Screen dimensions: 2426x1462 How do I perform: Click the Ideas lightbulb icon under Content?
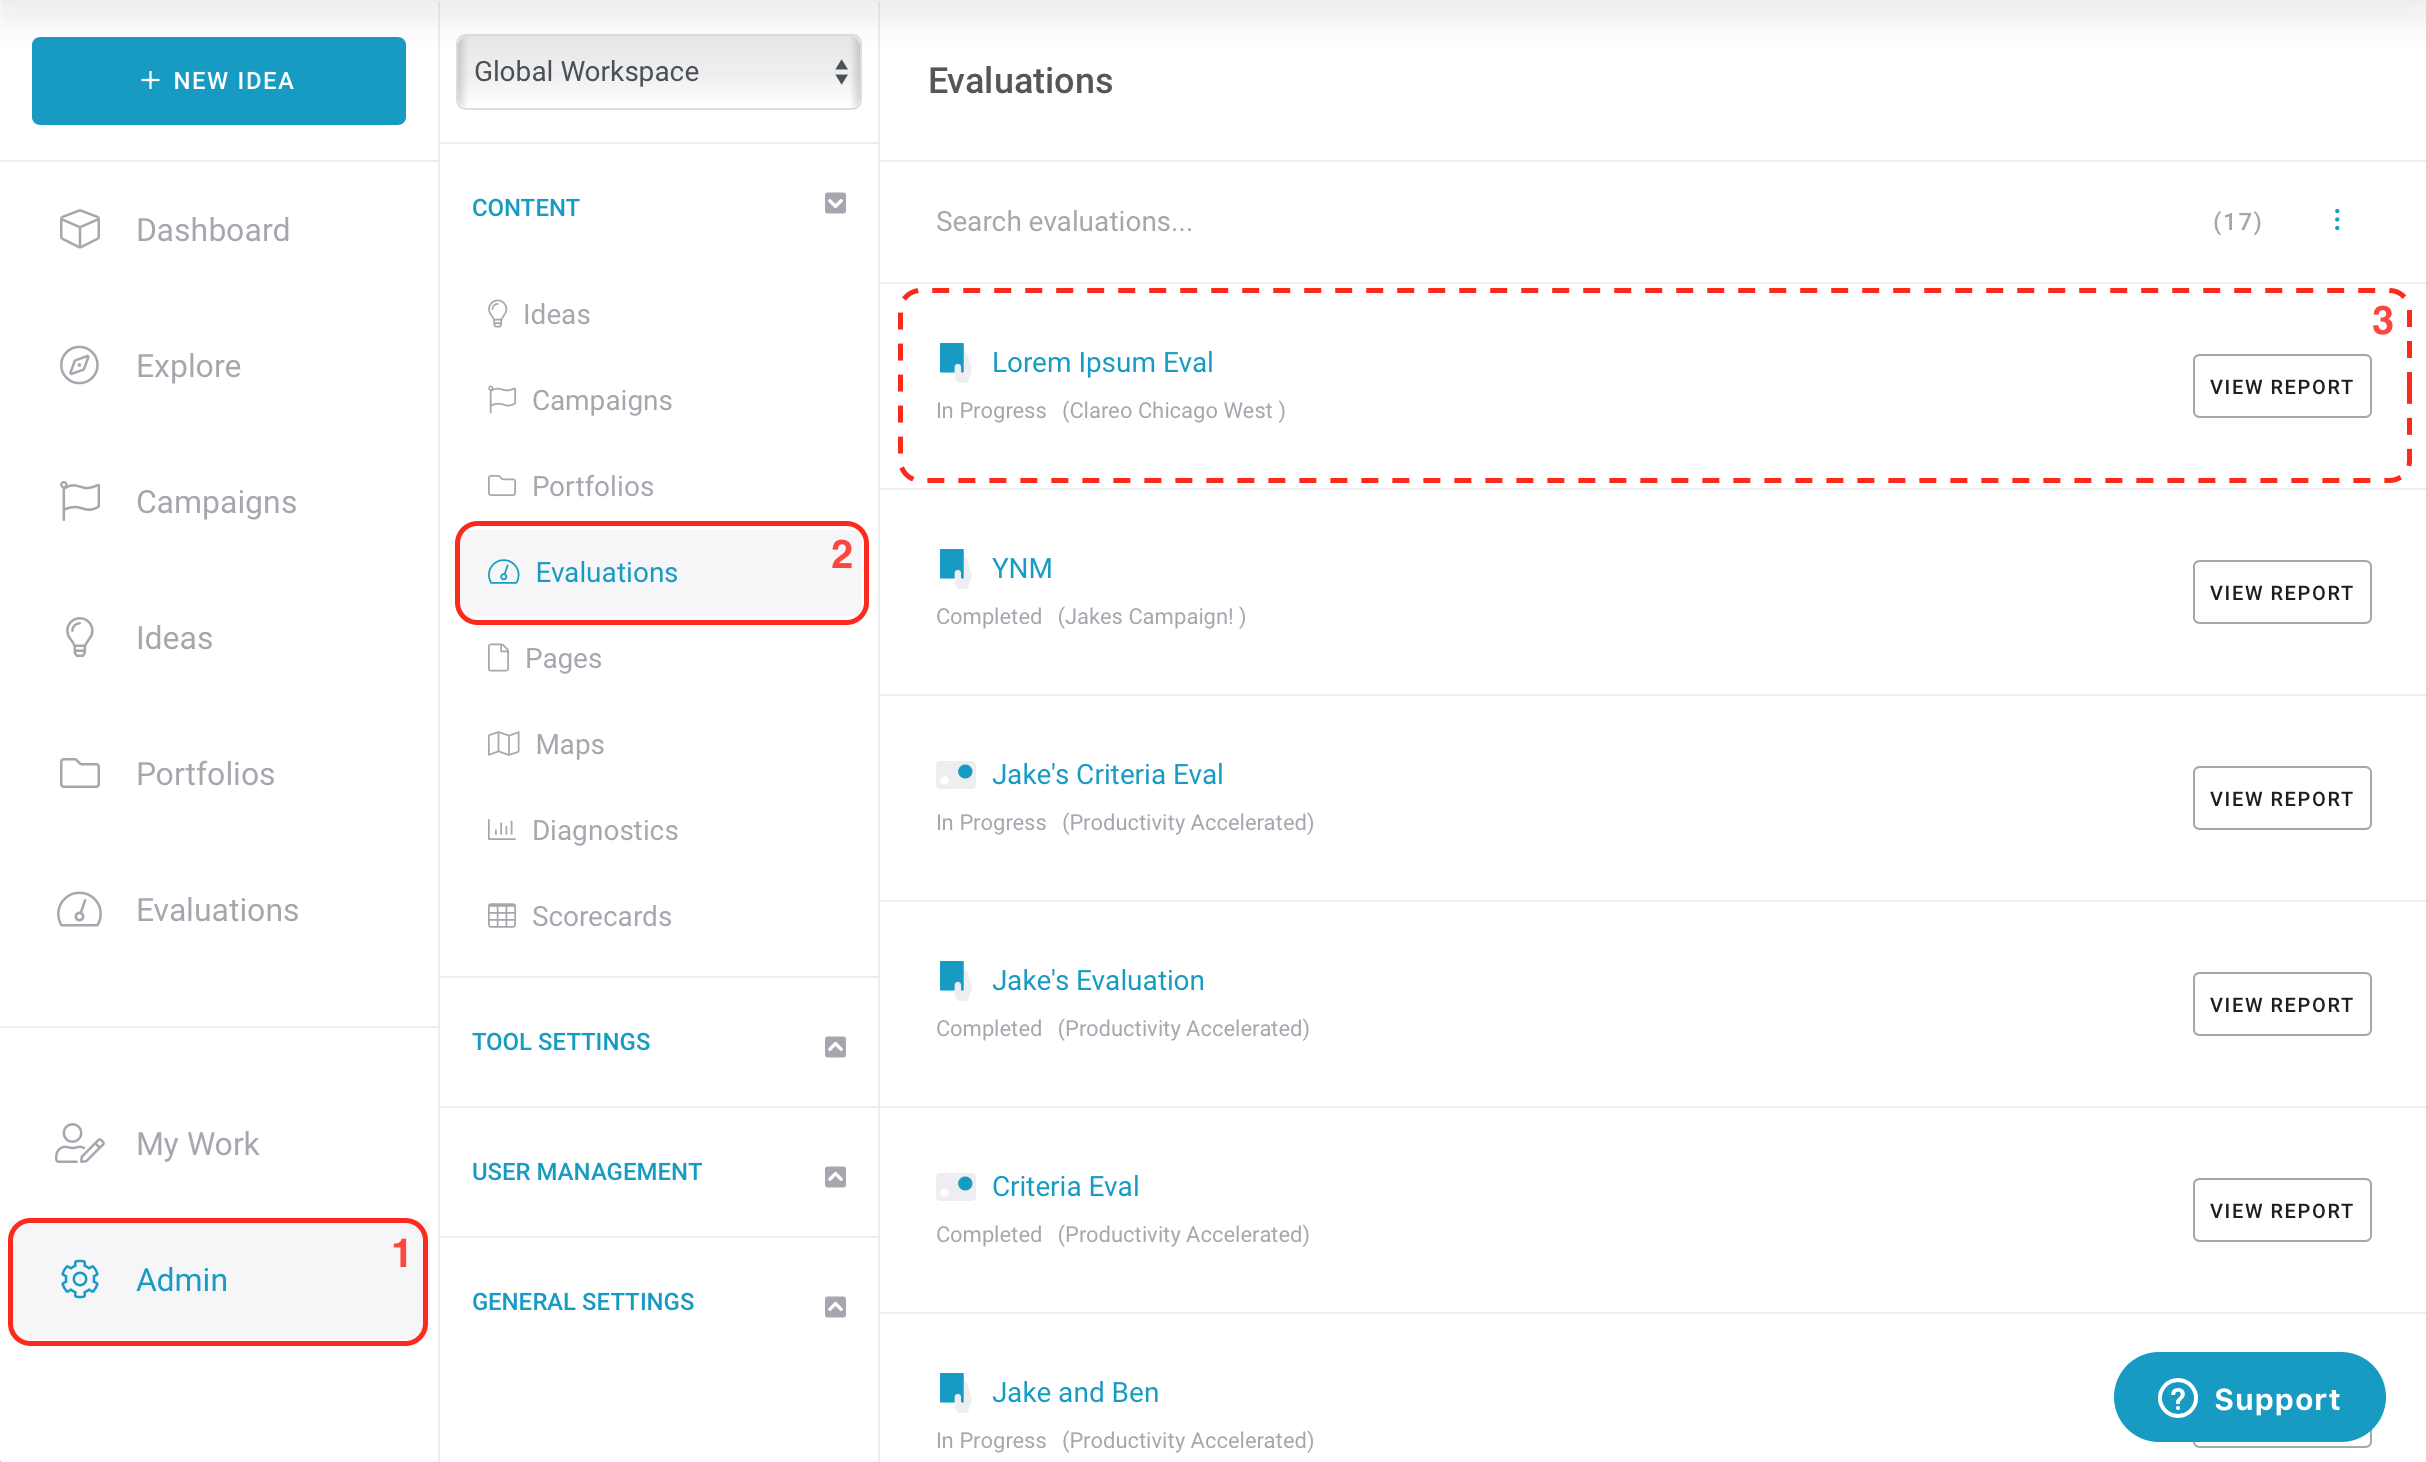coord(497,314)
